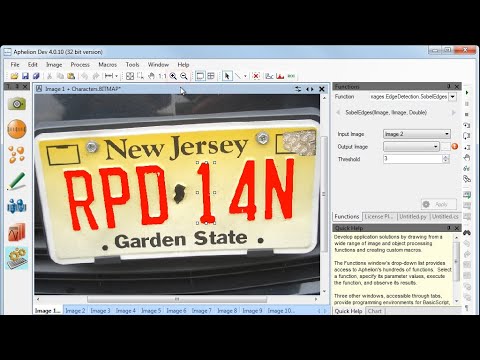Click the green pencil sidebar icon
This screenshot has width=480, height=360.
(17, 181)
